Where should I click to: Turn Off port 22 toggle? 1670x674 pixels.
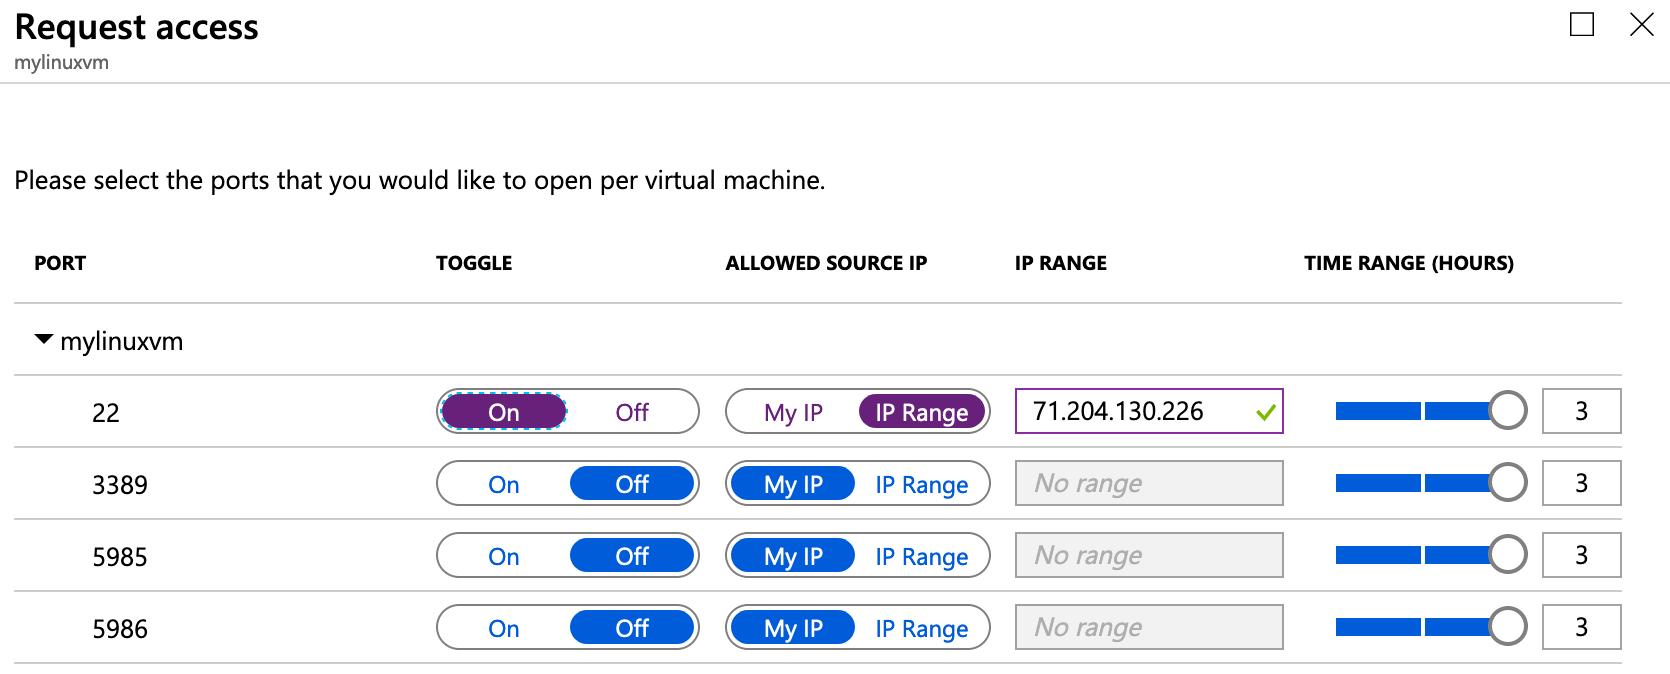tap(632, 412)
